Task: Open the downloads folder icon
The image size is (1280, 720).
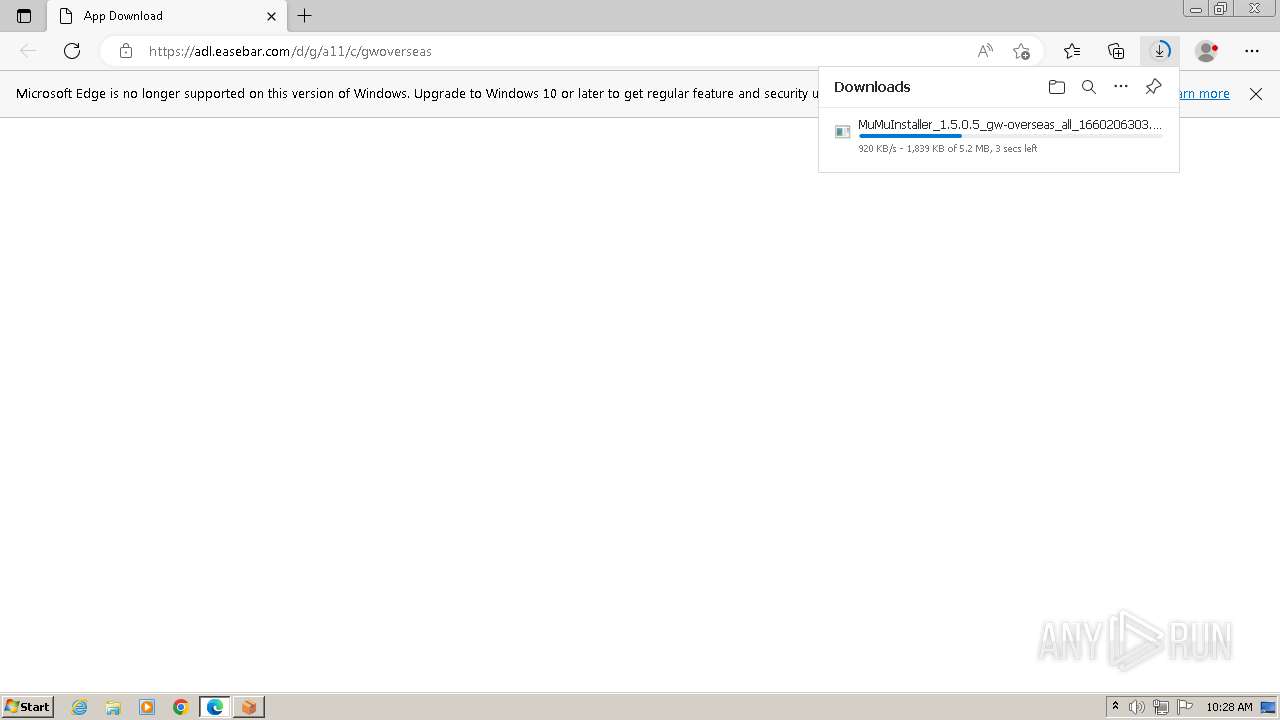Action: pos(1057,87)
